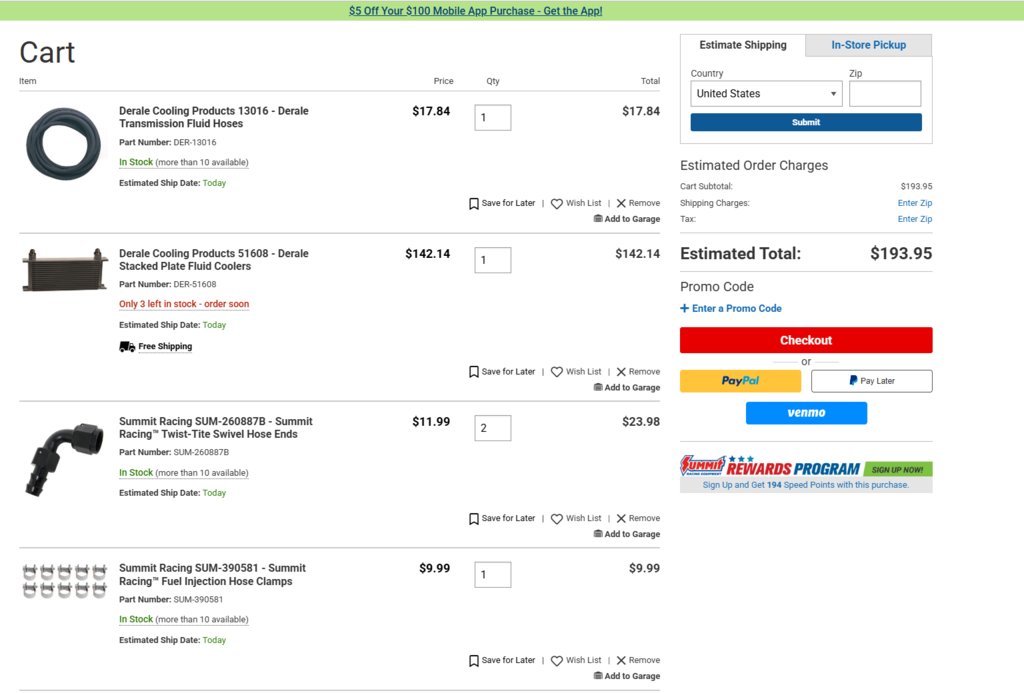Click the $23.98 total for Swivel Hose Ends

[x=641, y=422]
